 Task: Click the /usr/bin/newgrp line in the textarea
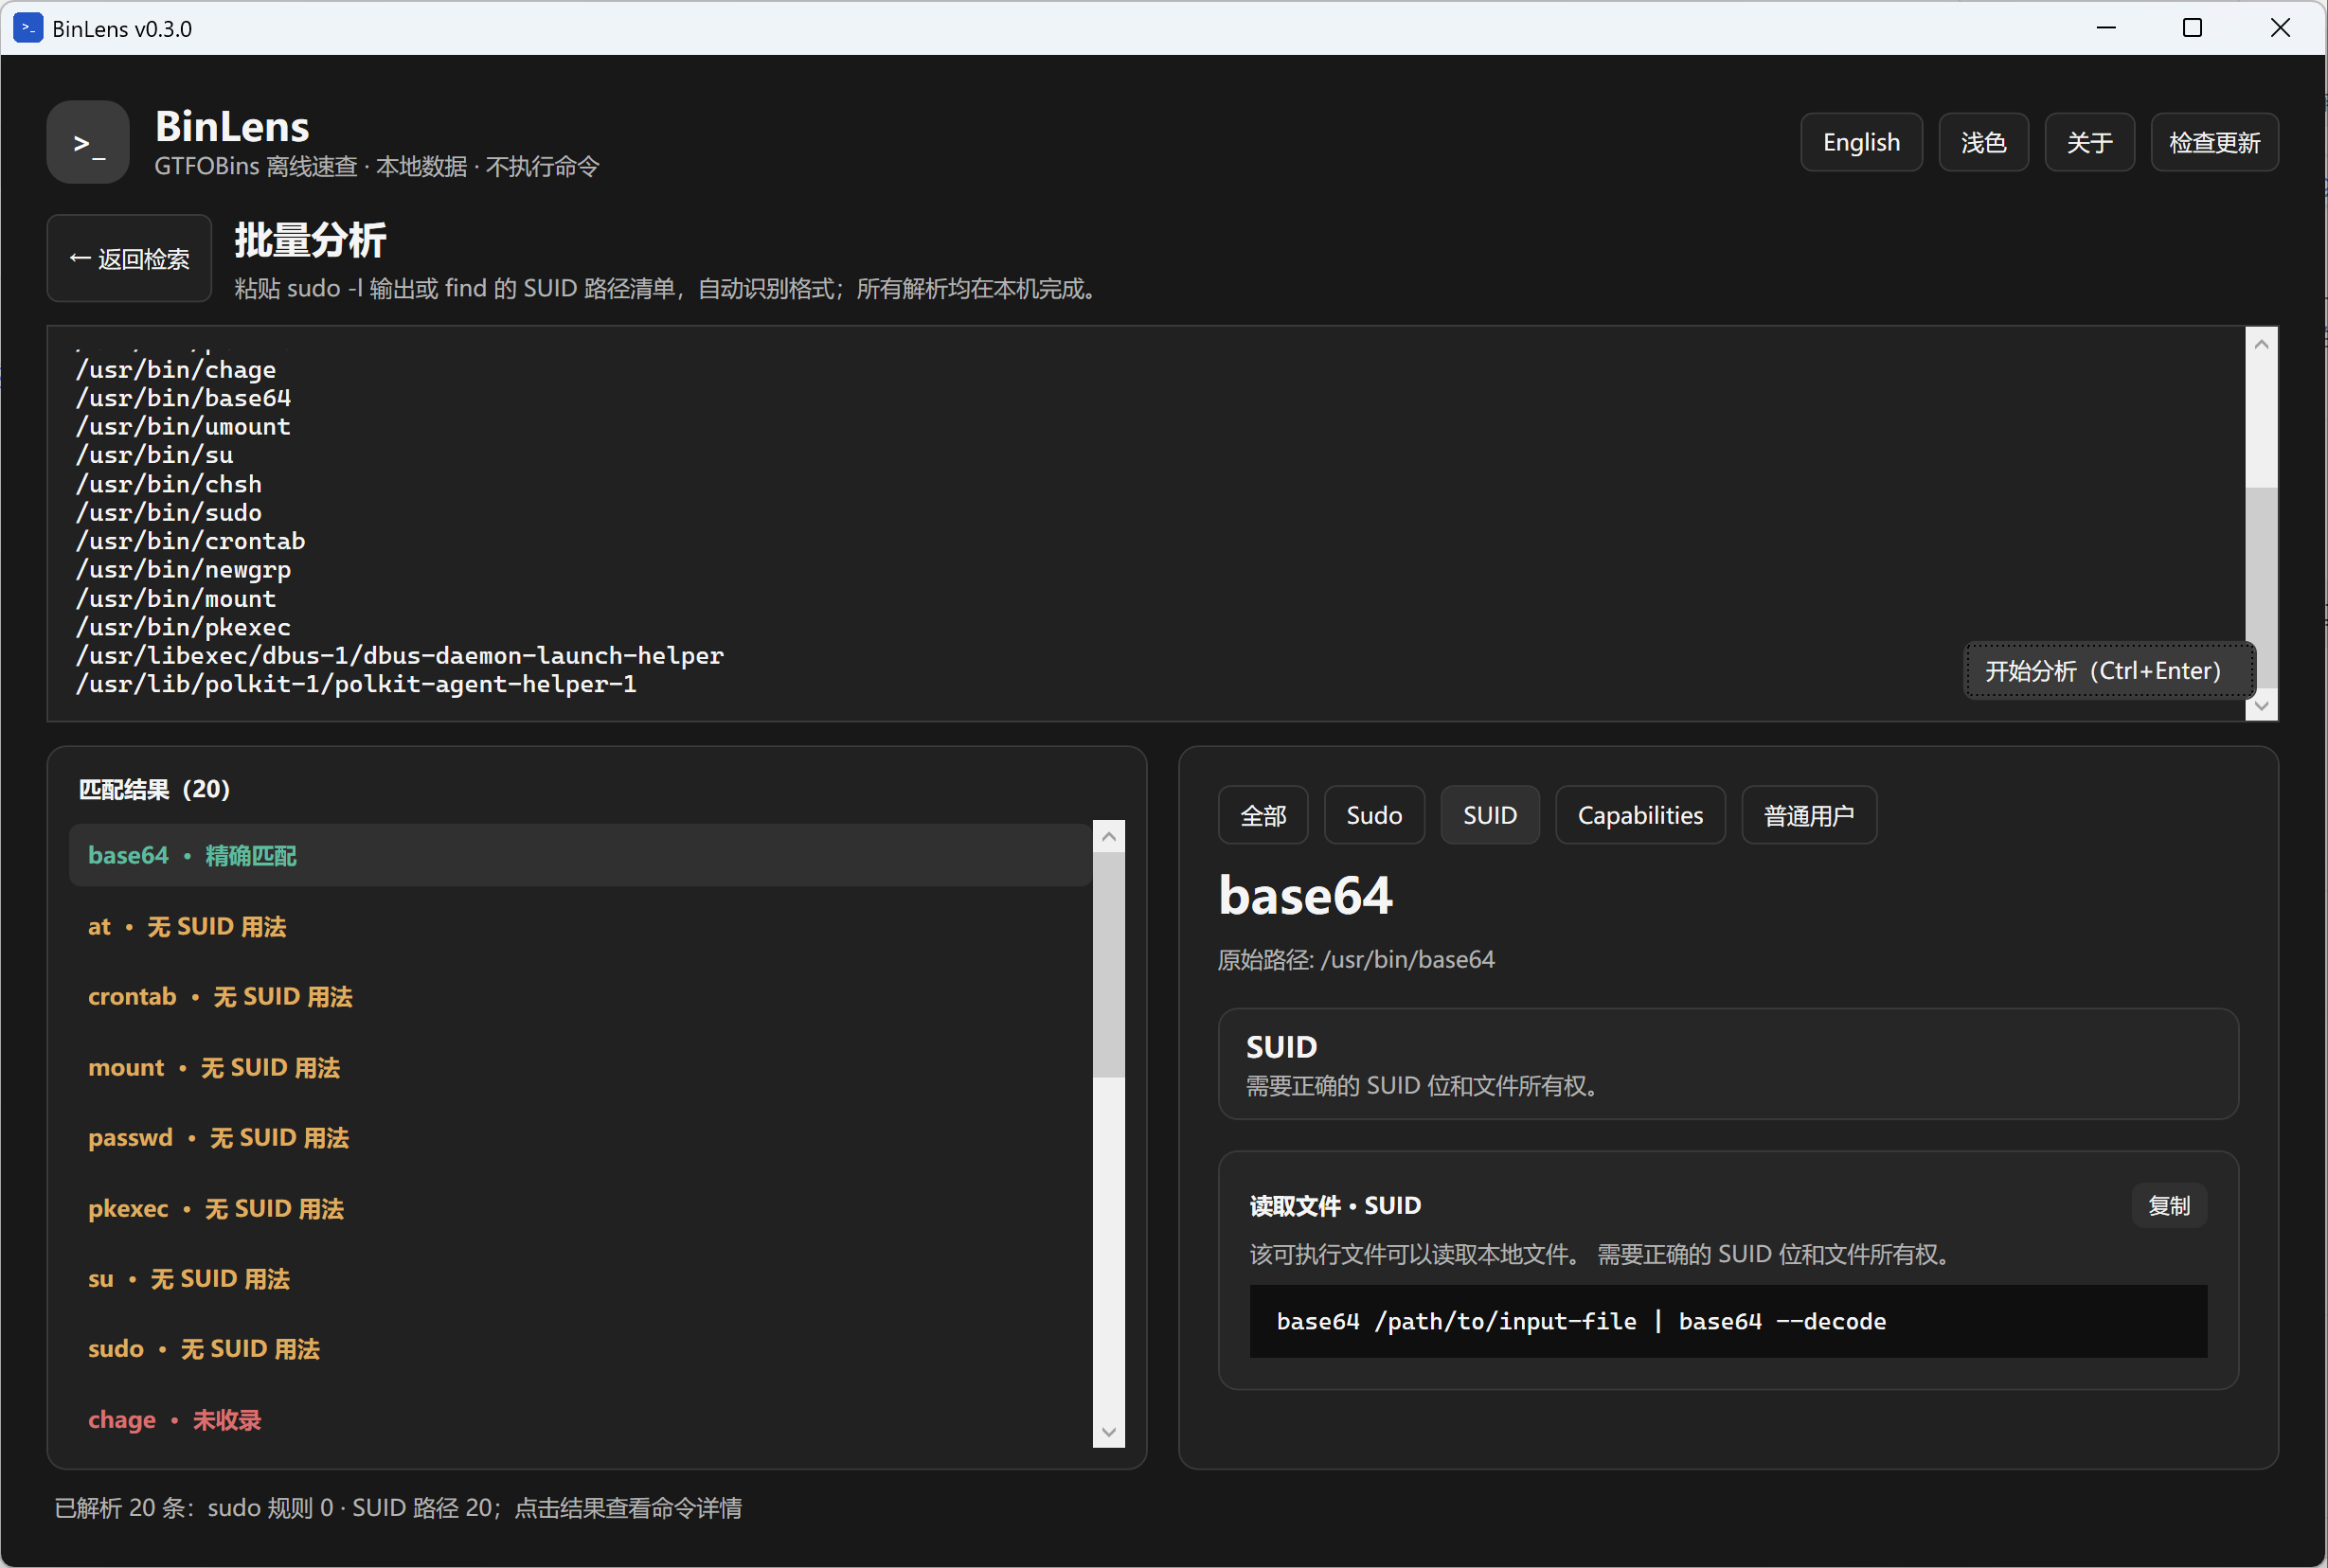[184, 570]
